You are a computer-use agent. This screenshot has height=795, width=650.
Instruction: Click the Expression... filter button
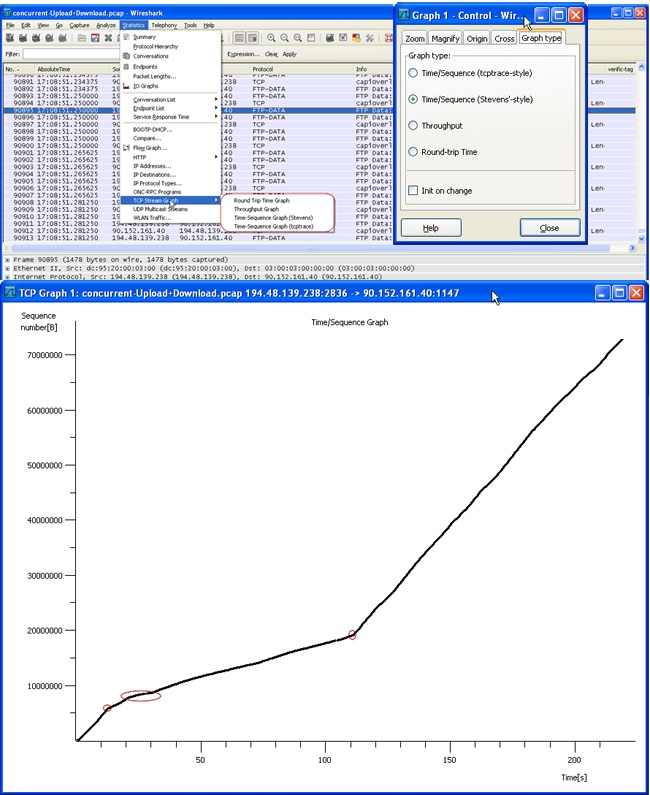pos(243,54)
